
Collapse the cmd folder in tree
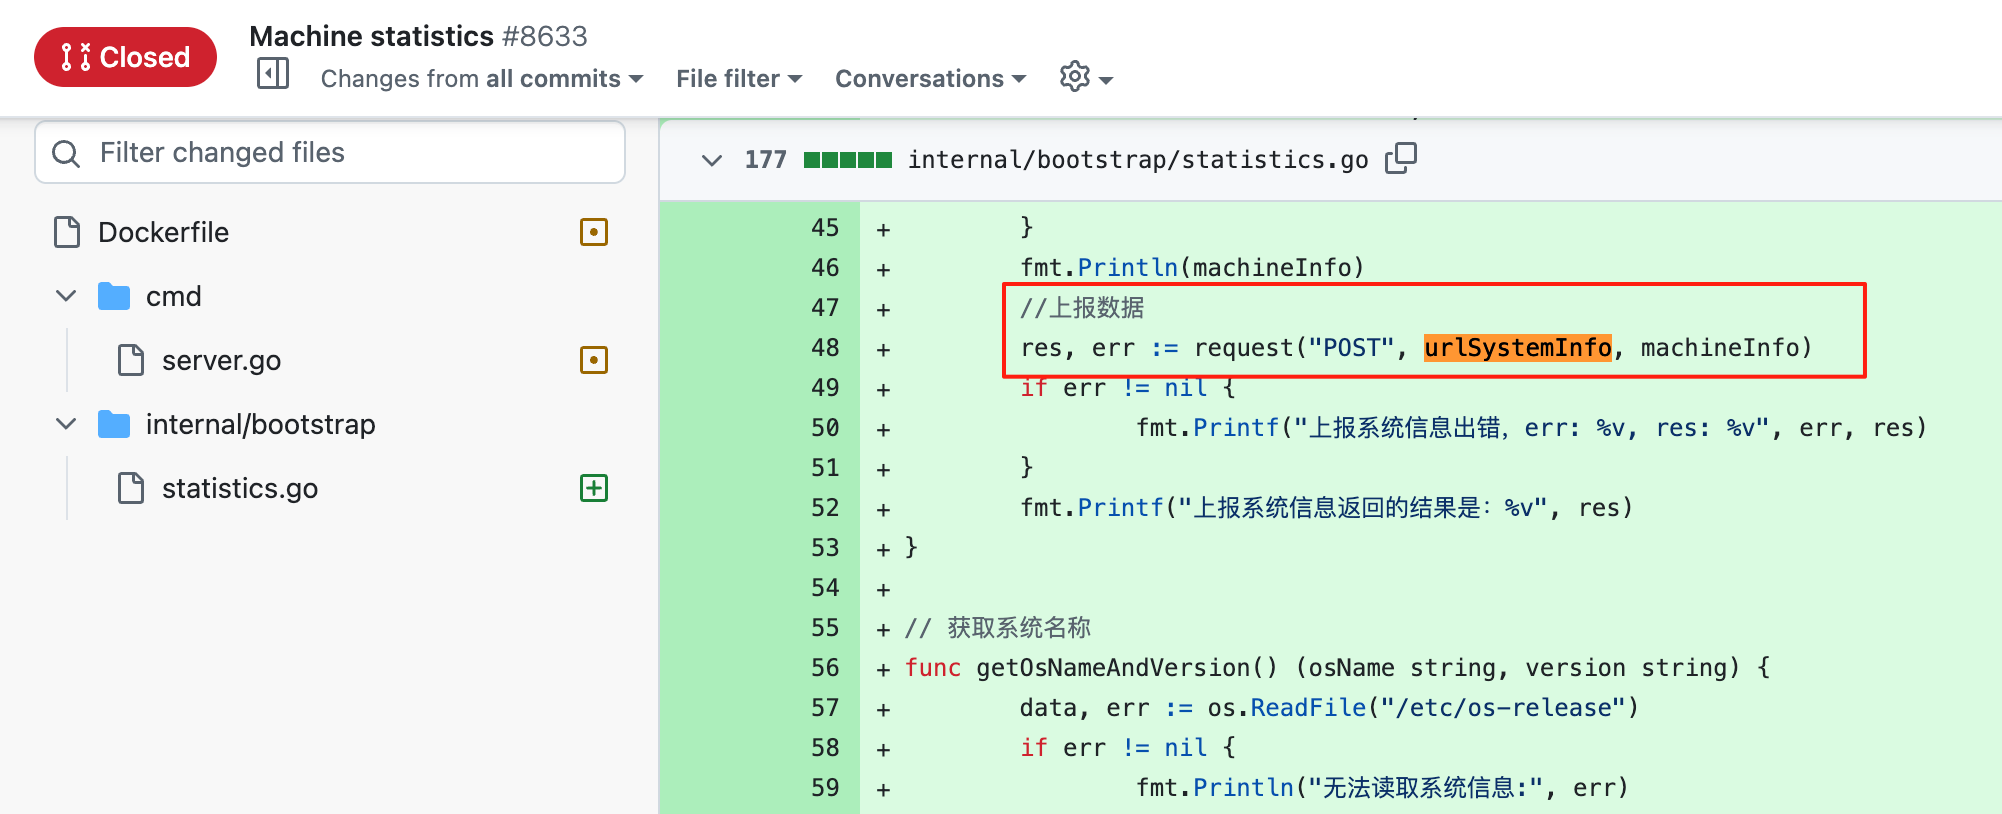[66, 296]
